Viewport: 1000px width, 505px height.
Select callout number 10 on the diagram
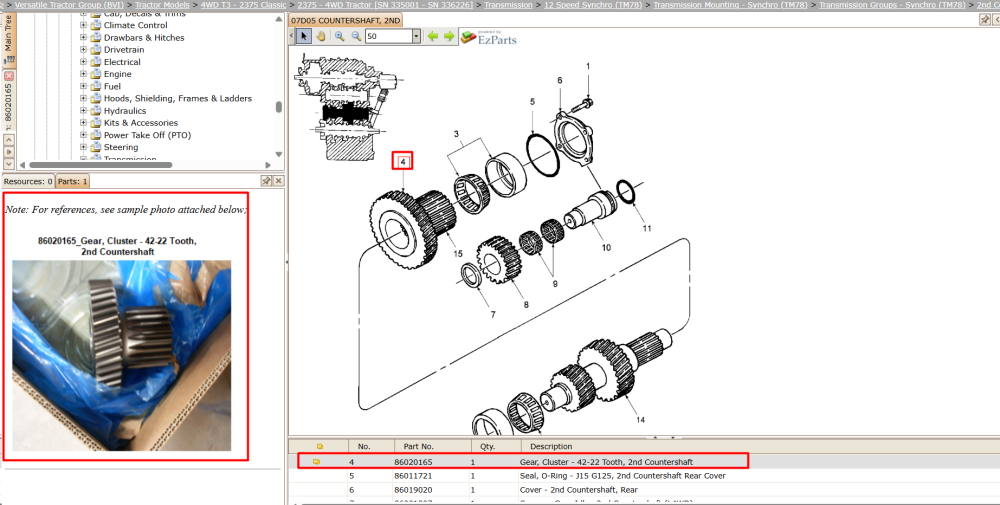[x=606, y=247]
